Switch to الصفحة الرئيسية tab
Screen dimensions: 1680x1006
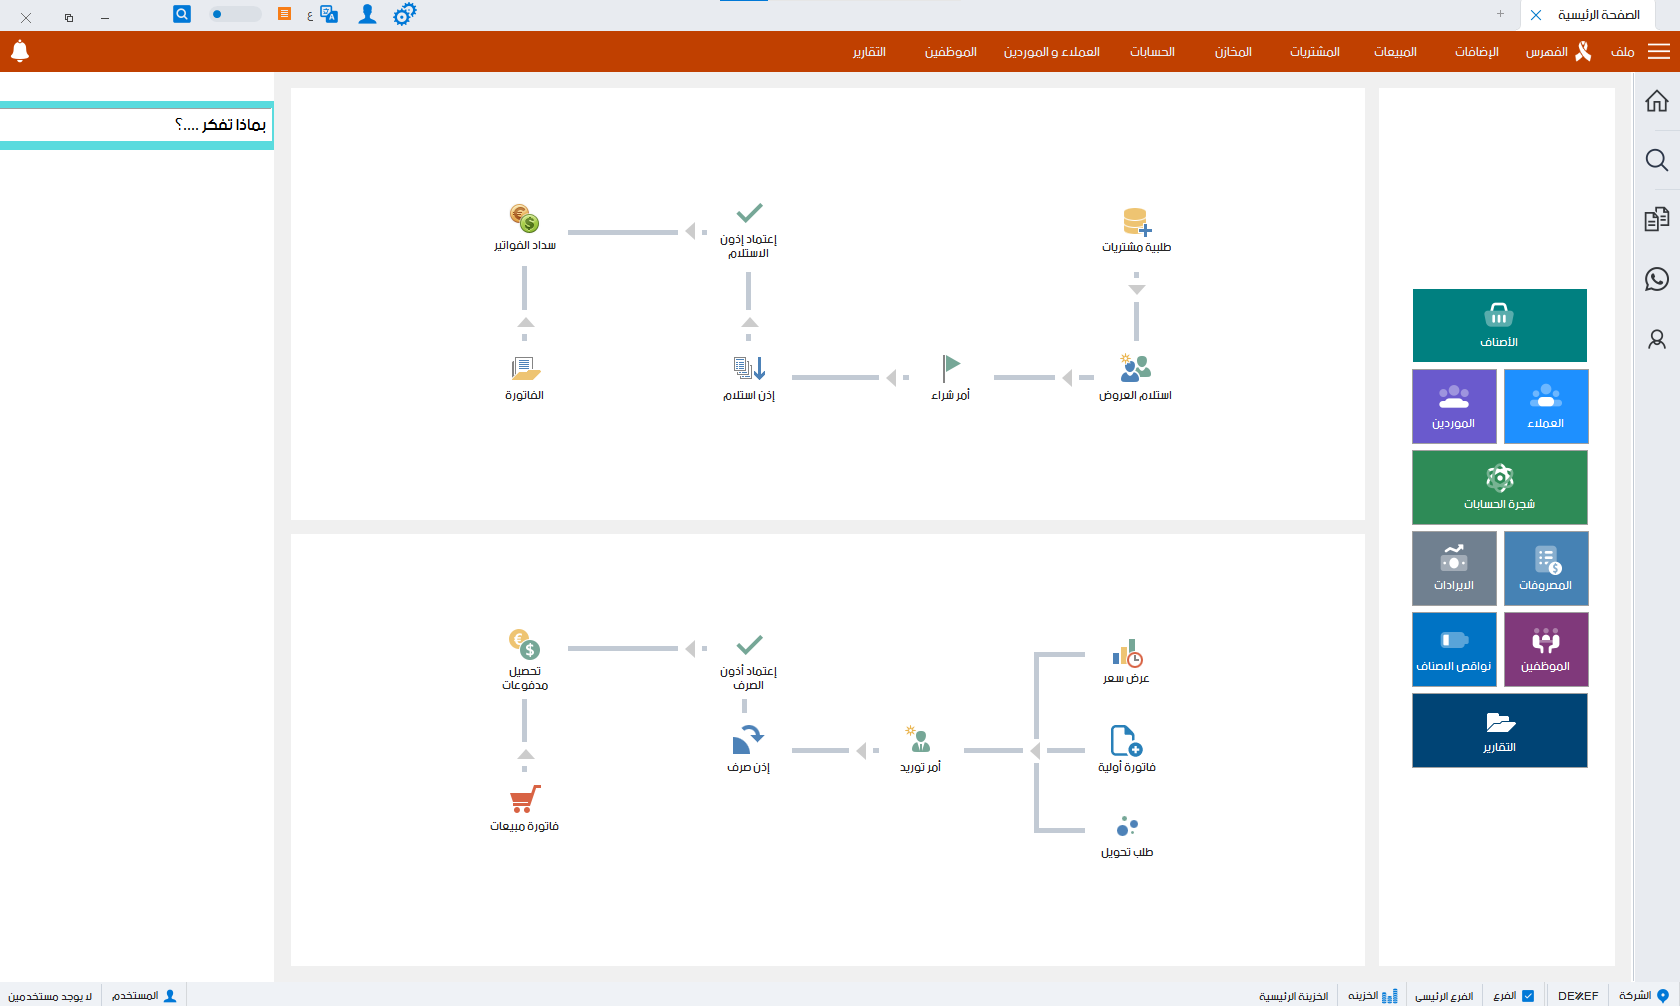click(x=1598, y=15)
